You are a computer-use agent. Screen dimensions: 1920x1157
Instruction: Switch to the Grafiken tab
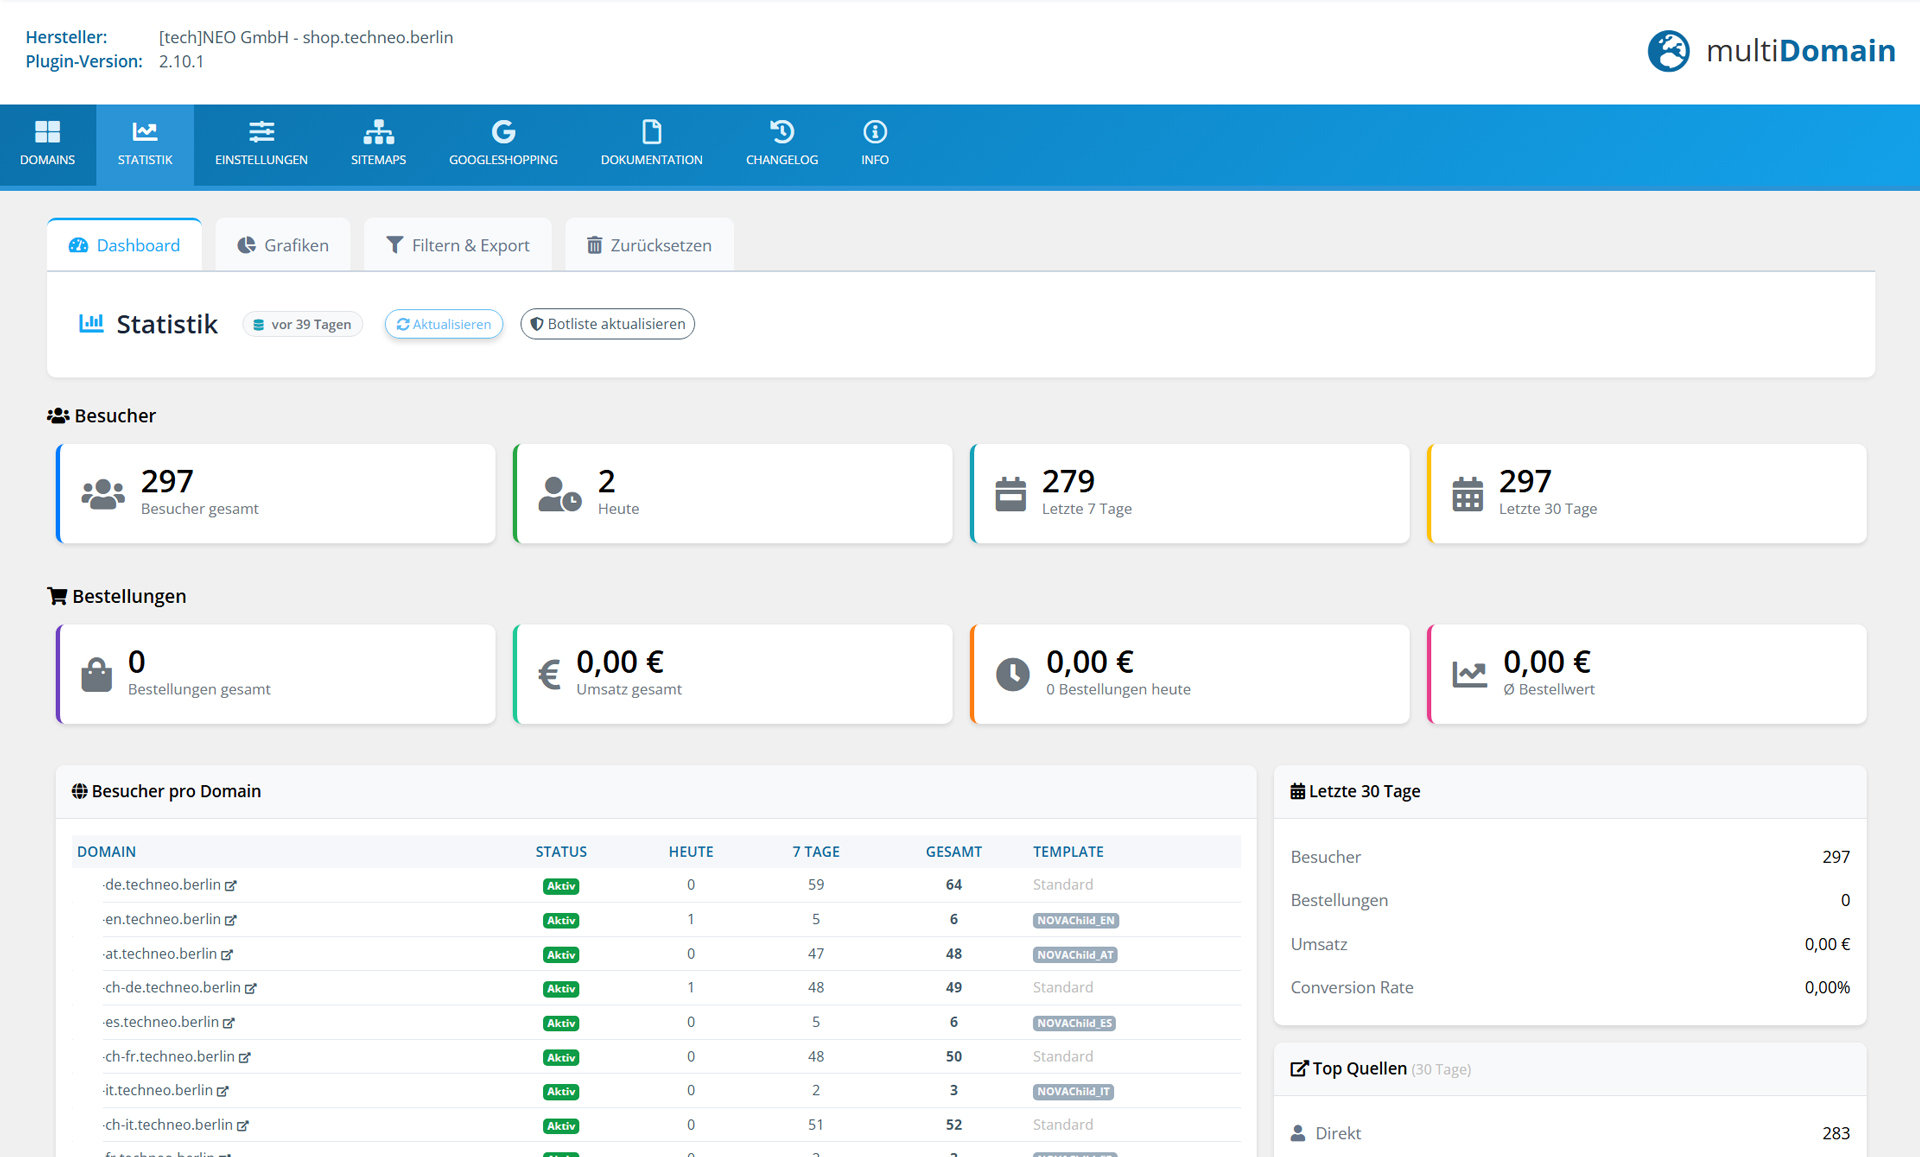point(283,244)
